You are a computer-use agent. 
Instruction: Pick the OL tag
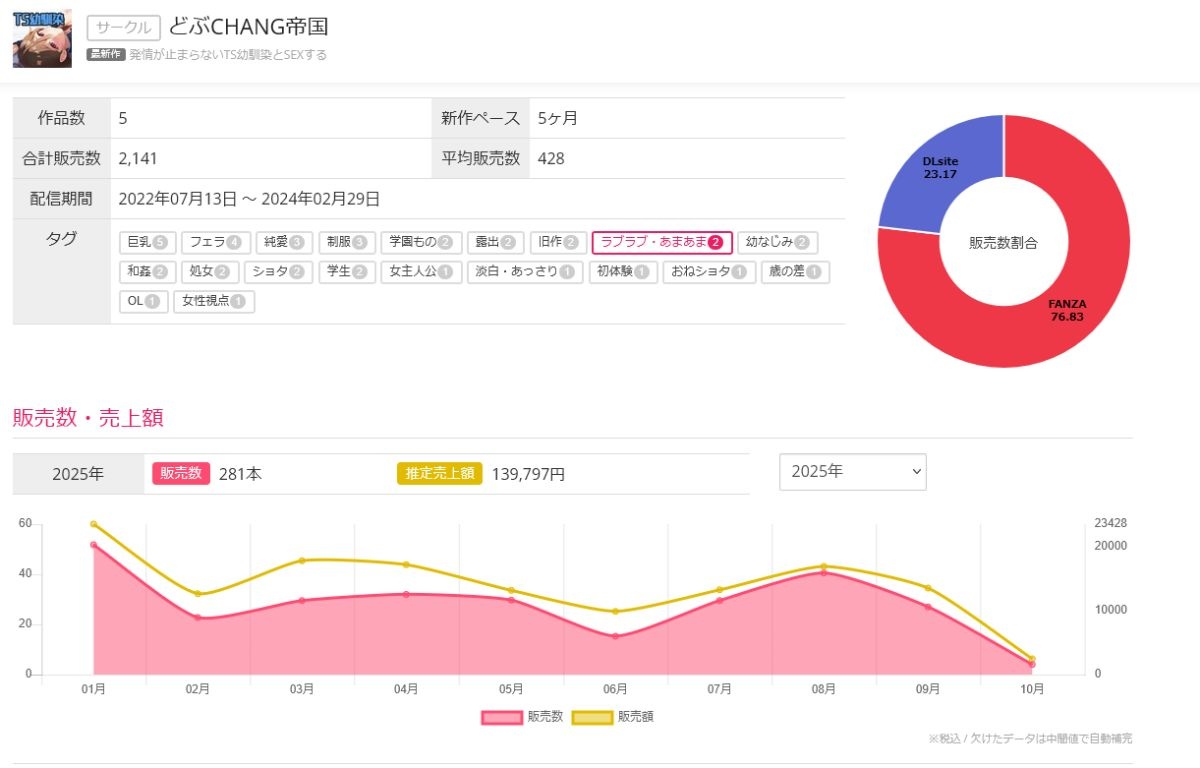click(143, 302)
